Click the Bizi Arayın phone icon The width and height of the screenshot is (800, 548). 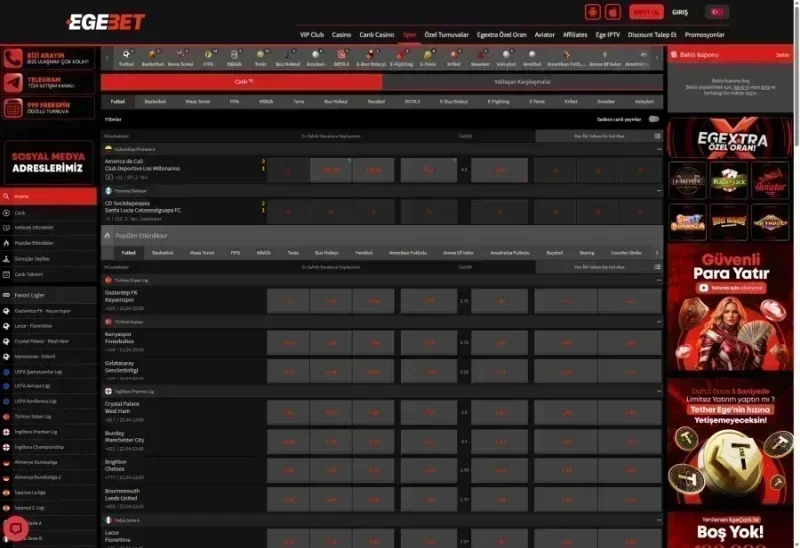(13, 58)
